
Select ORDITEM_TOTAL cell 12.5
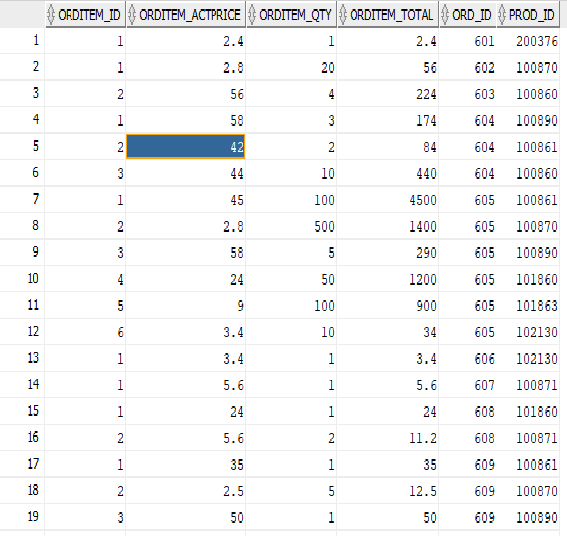(x=388, y=490)
